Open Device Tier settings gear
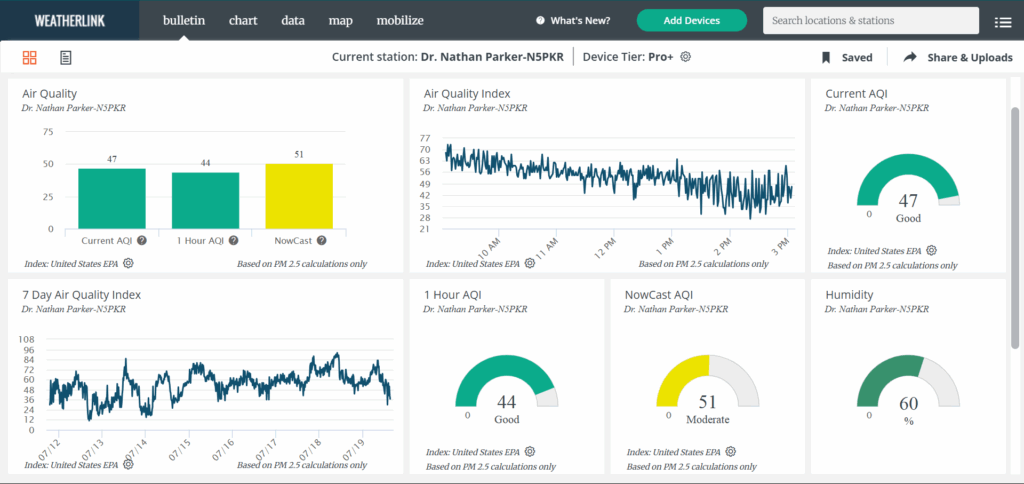 [686, 57]
